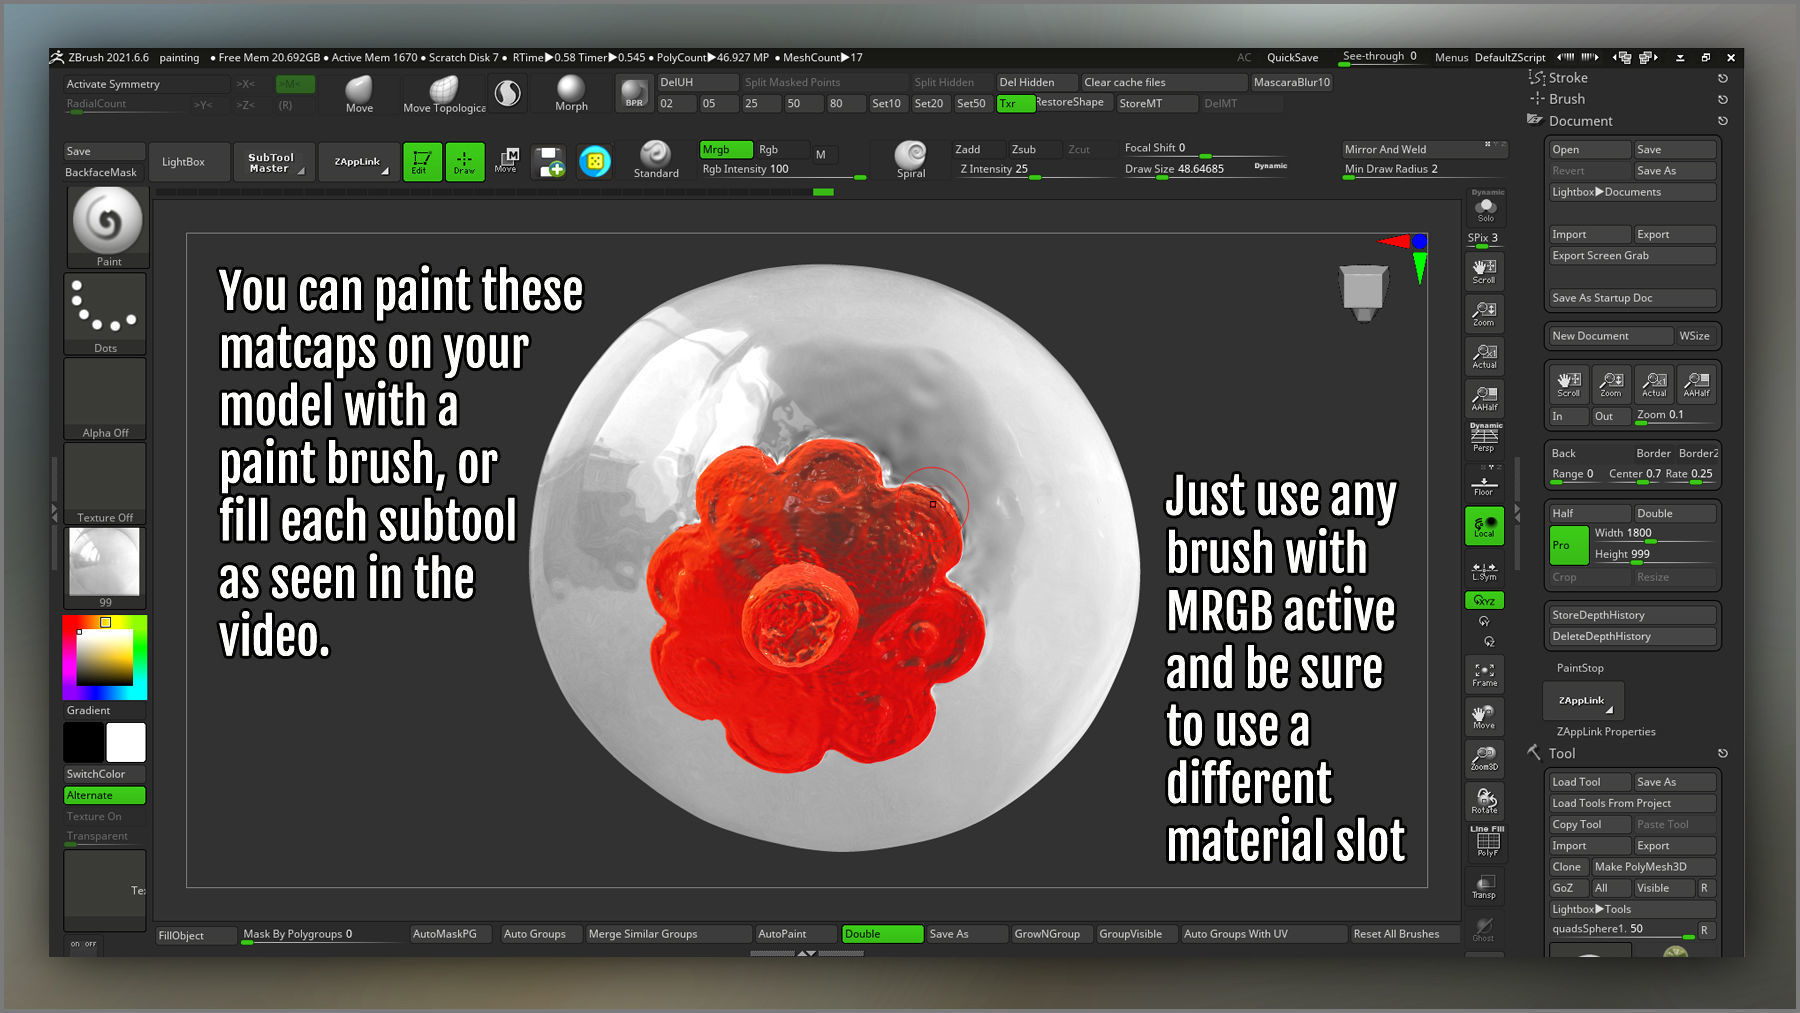Click the Move view icon in right shelf
This screenshot has height=1013, width=1800.
tap(1484, 716)
